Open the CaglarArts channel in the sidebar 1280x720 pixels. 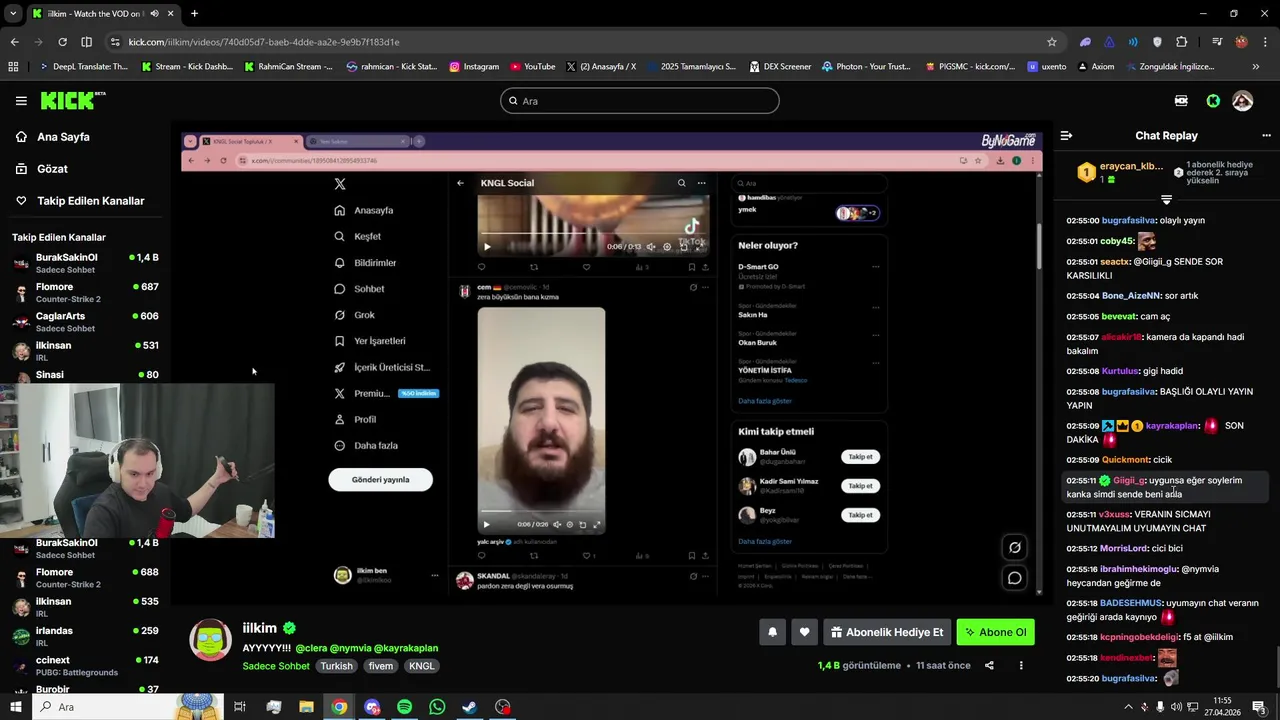pos(84,322)
